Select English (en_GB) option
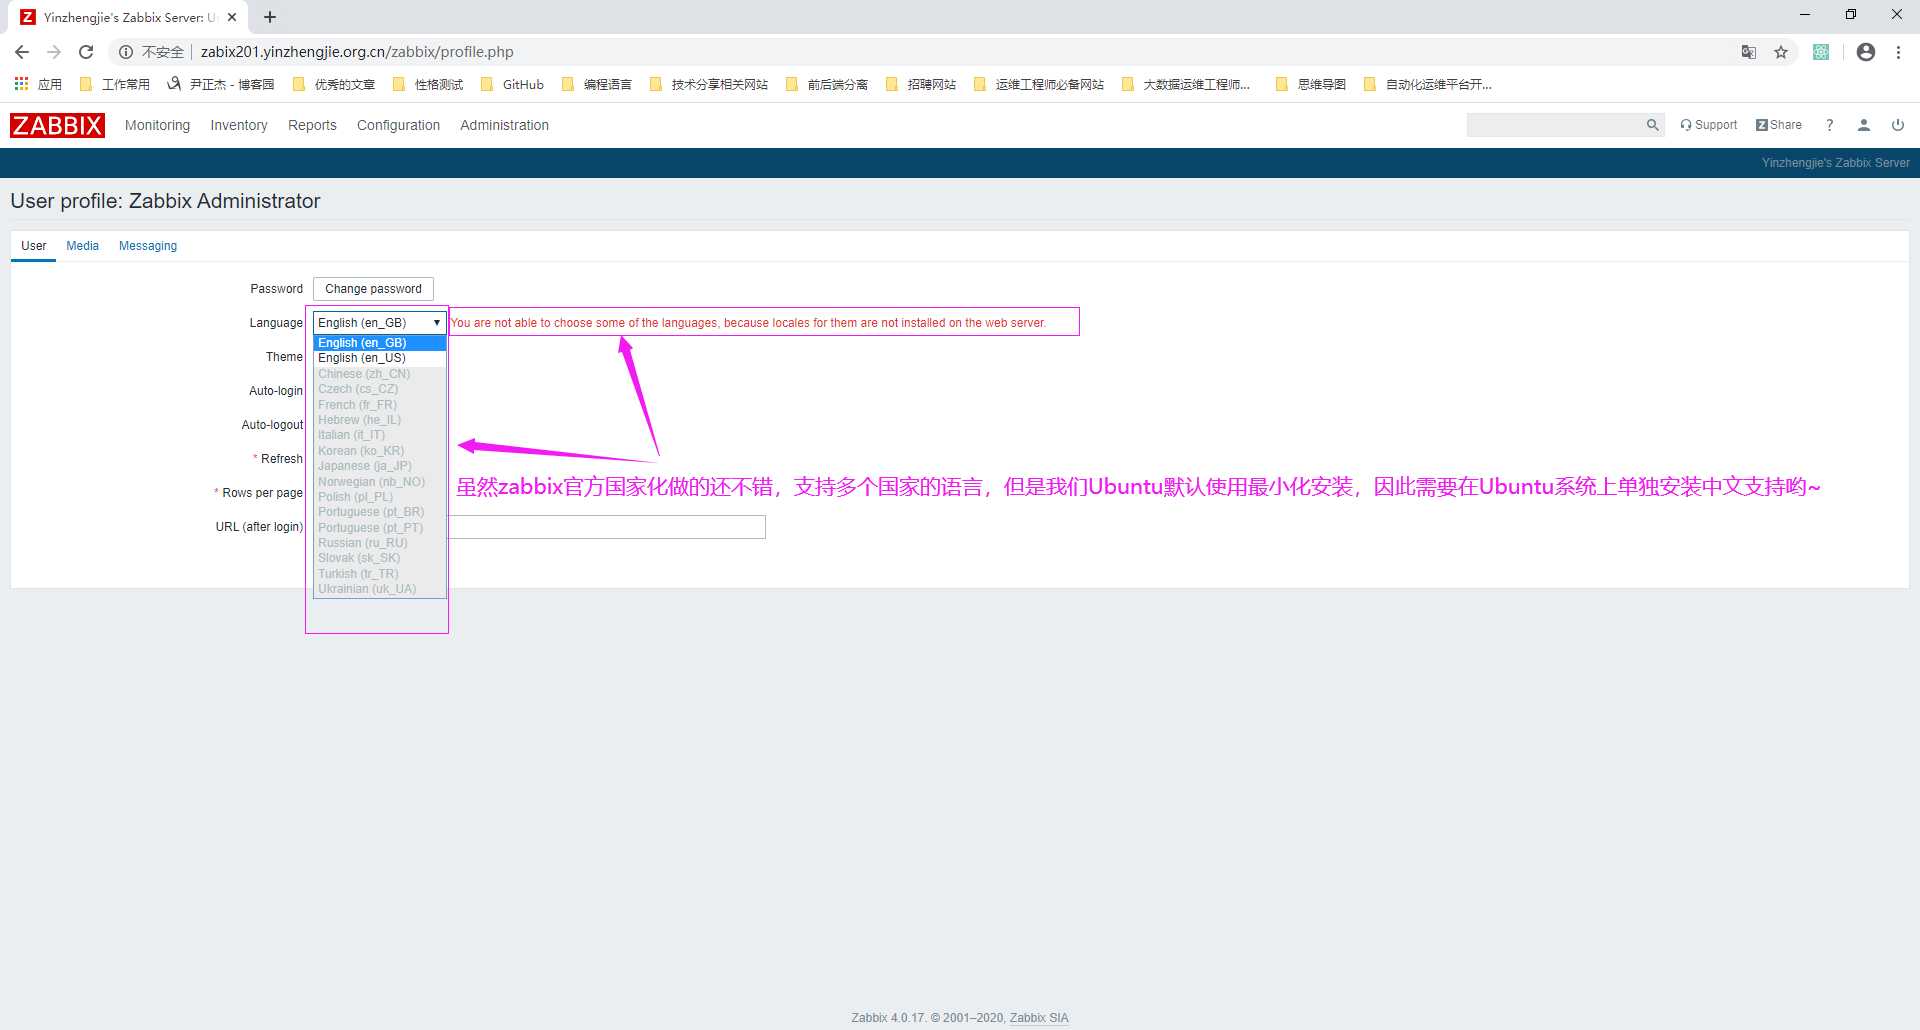The width and height of the screenshot is (1920, 1030). click(x=379, y=343)
